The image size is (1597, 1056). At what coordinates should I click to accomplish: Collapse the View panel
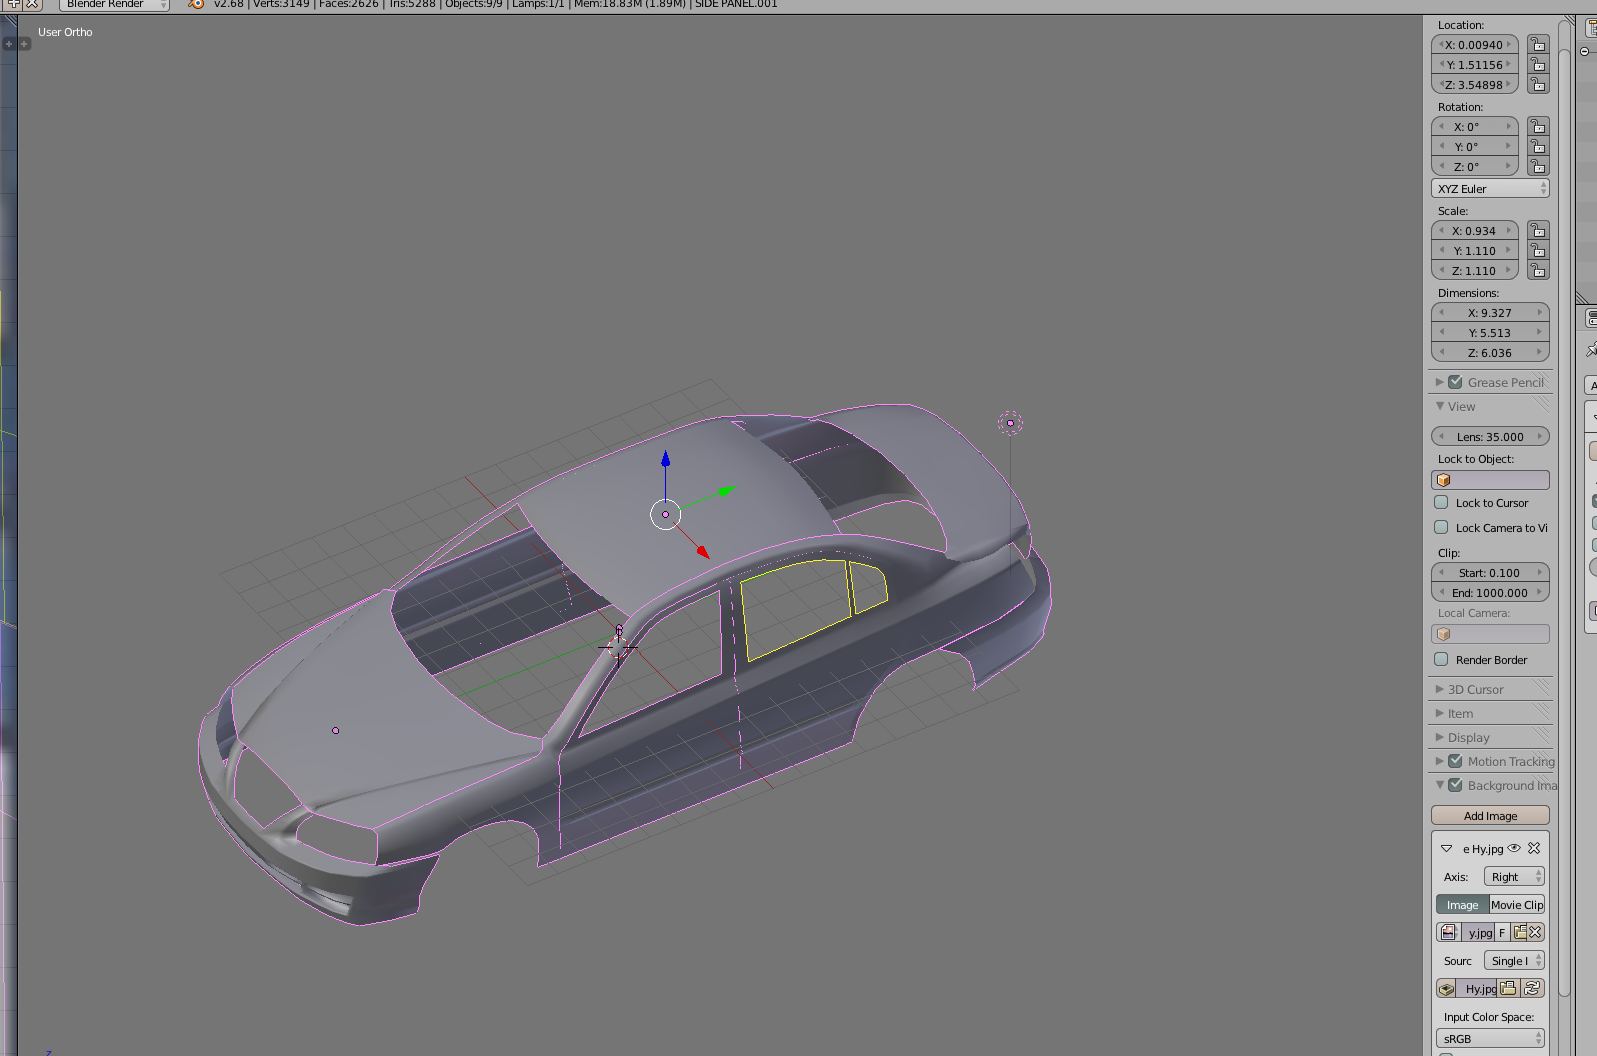point(1439,406)
